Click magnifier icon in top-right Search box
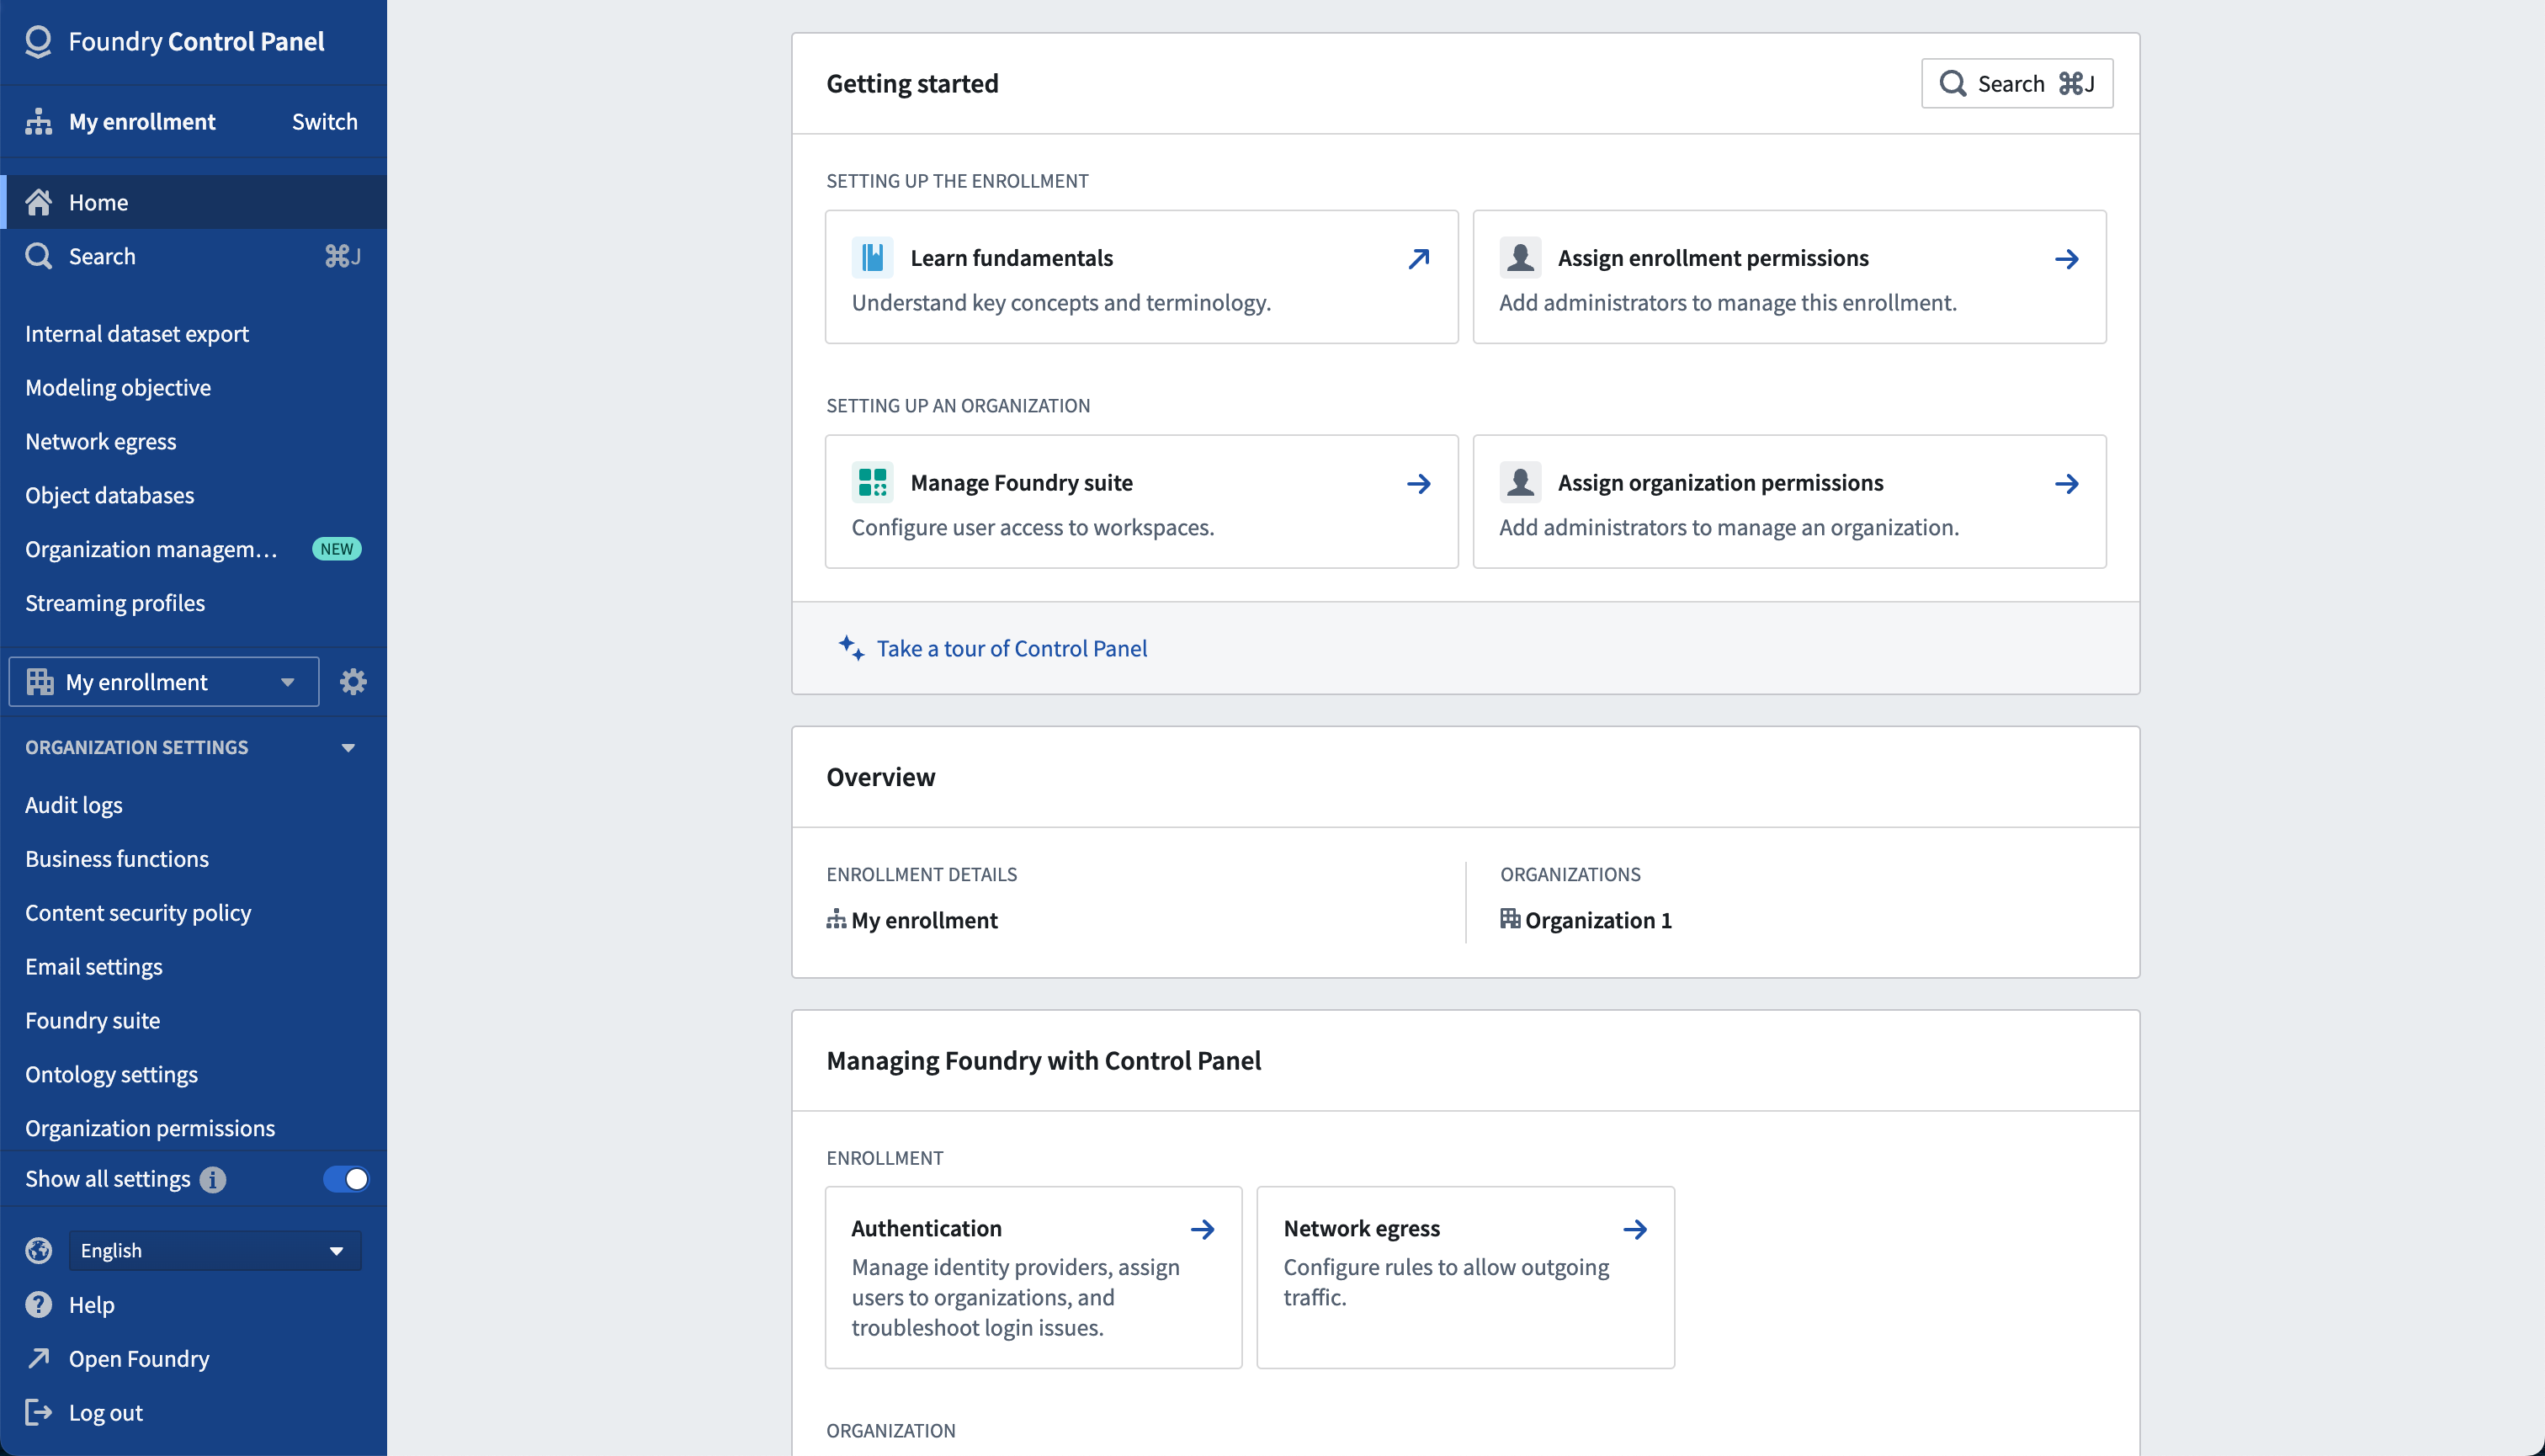The width and height of the screenshot is (2545, 1456). pos(1952,83)
